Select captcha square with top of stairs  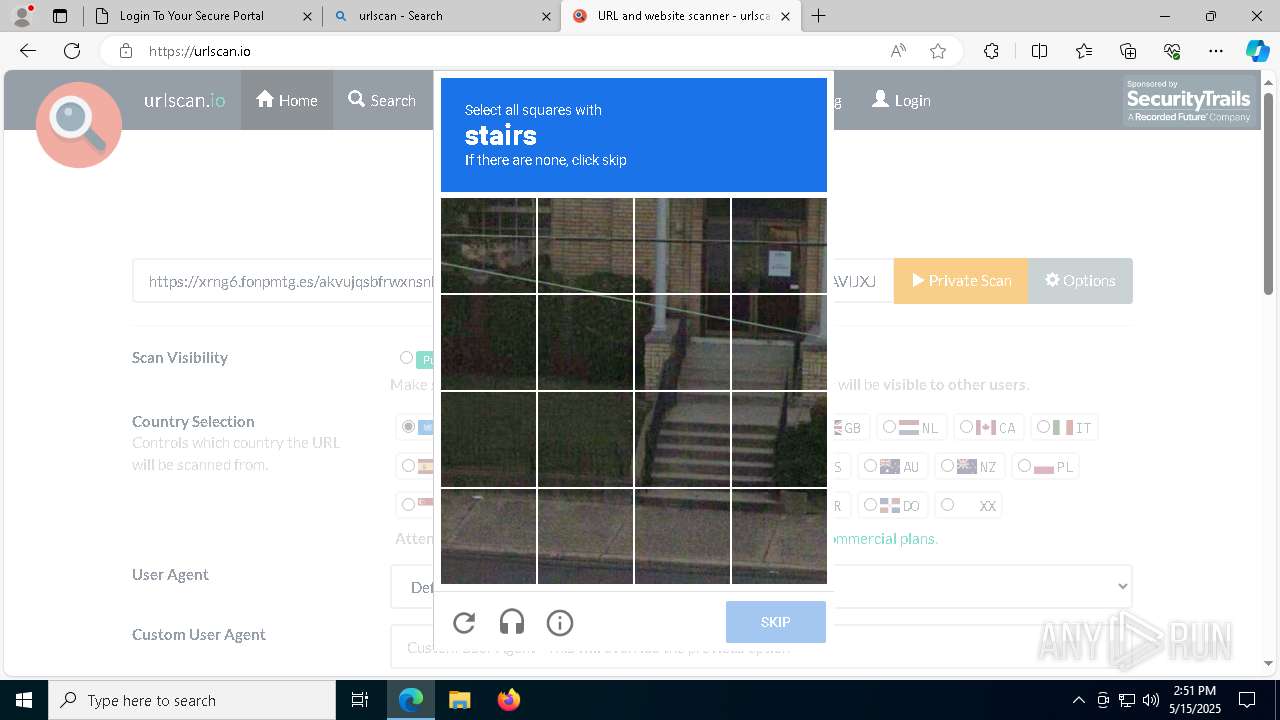(682, 342)
